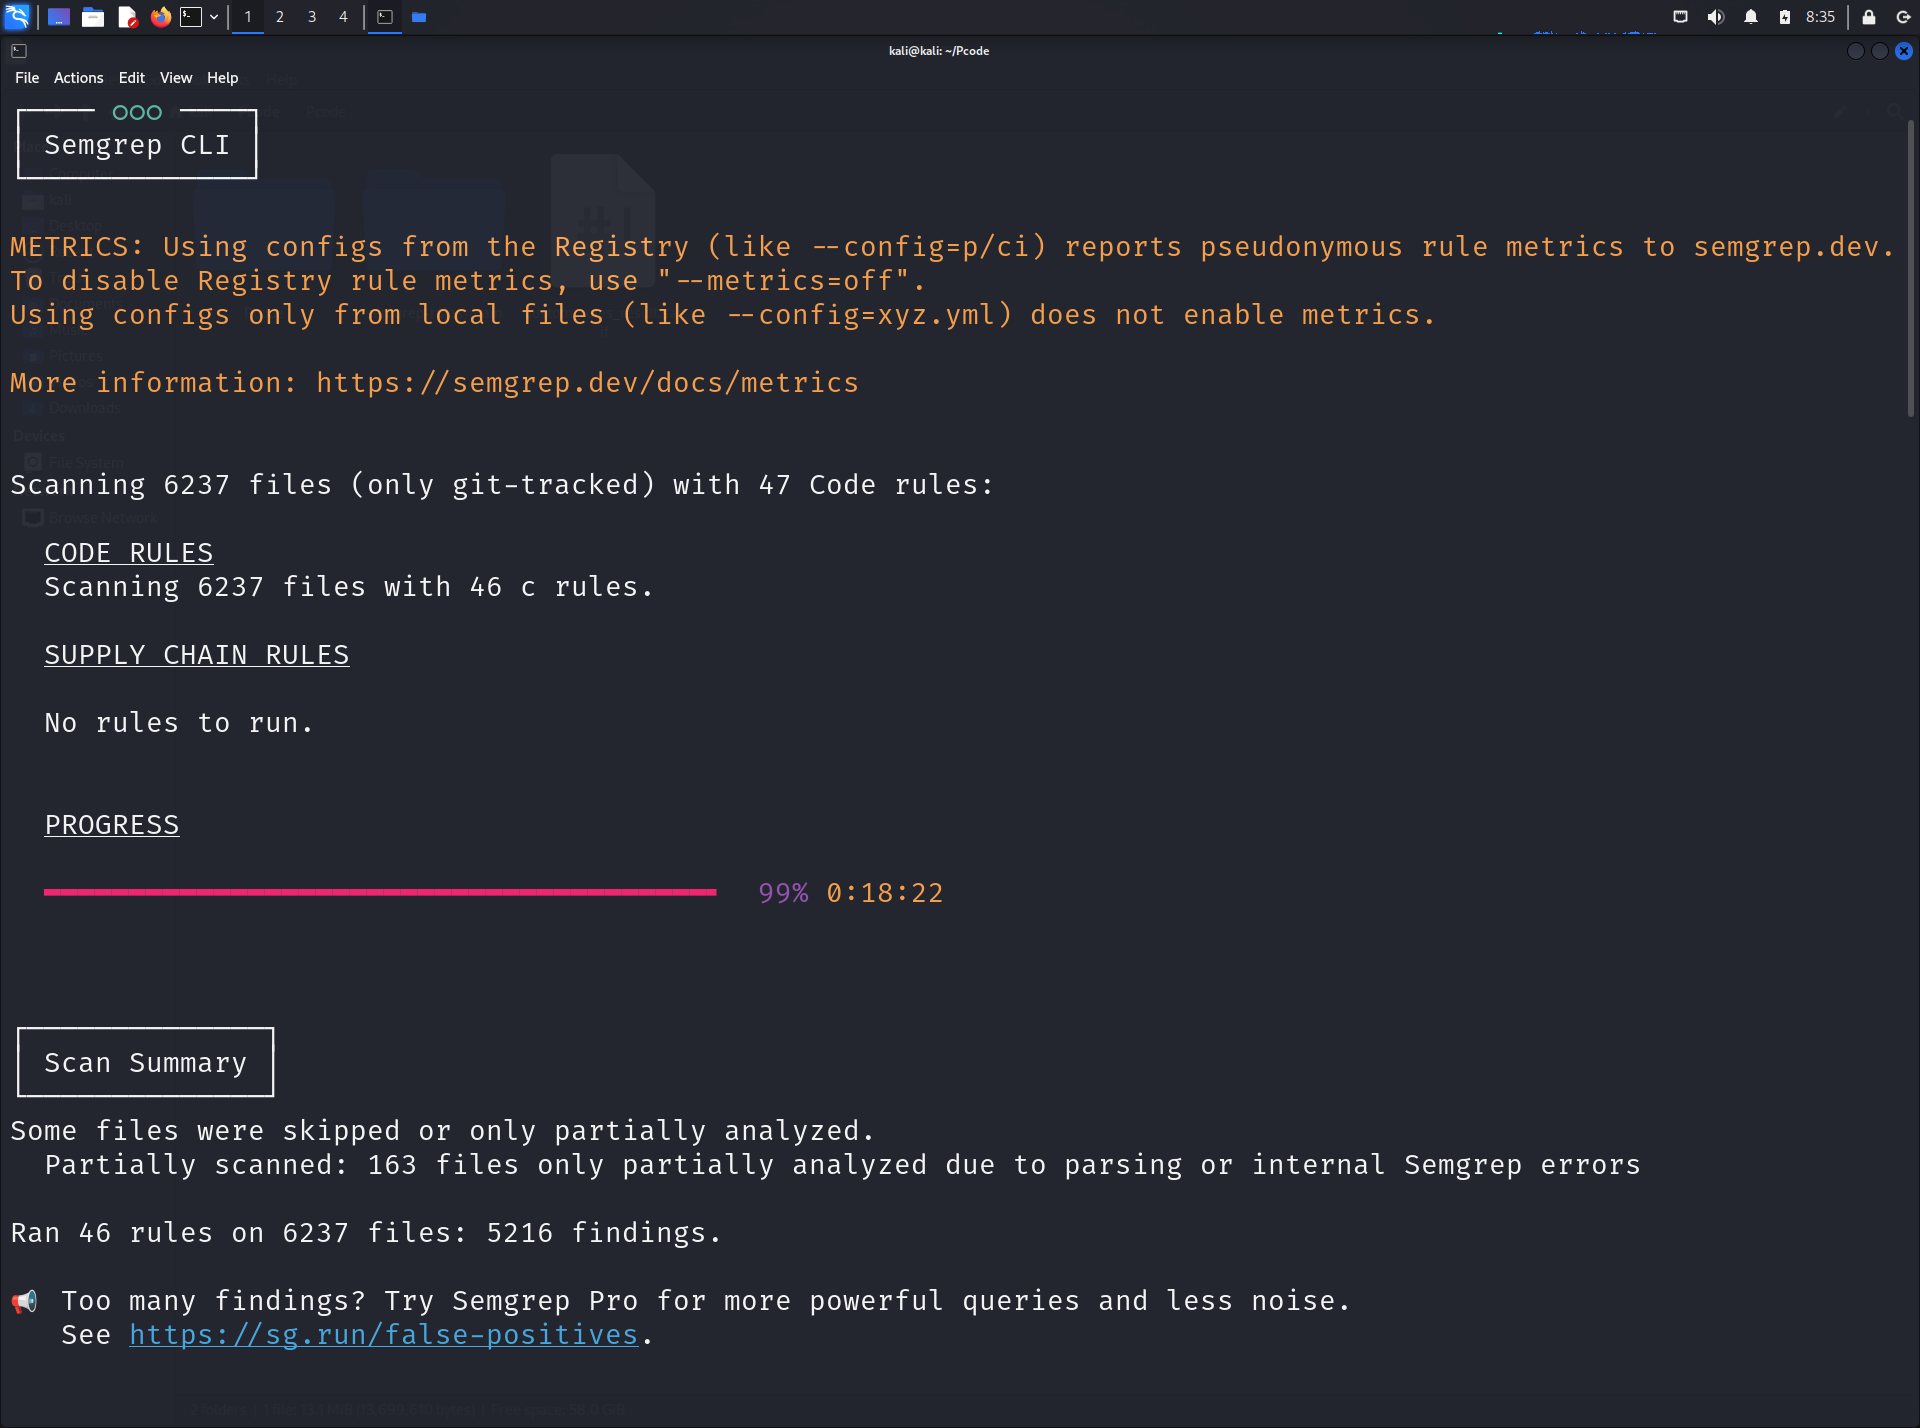Image resolution: width=1920 pixels, height=1428 pixels.
Task: Click the 5216 findings result line
Action: (x=366, y=1233)
